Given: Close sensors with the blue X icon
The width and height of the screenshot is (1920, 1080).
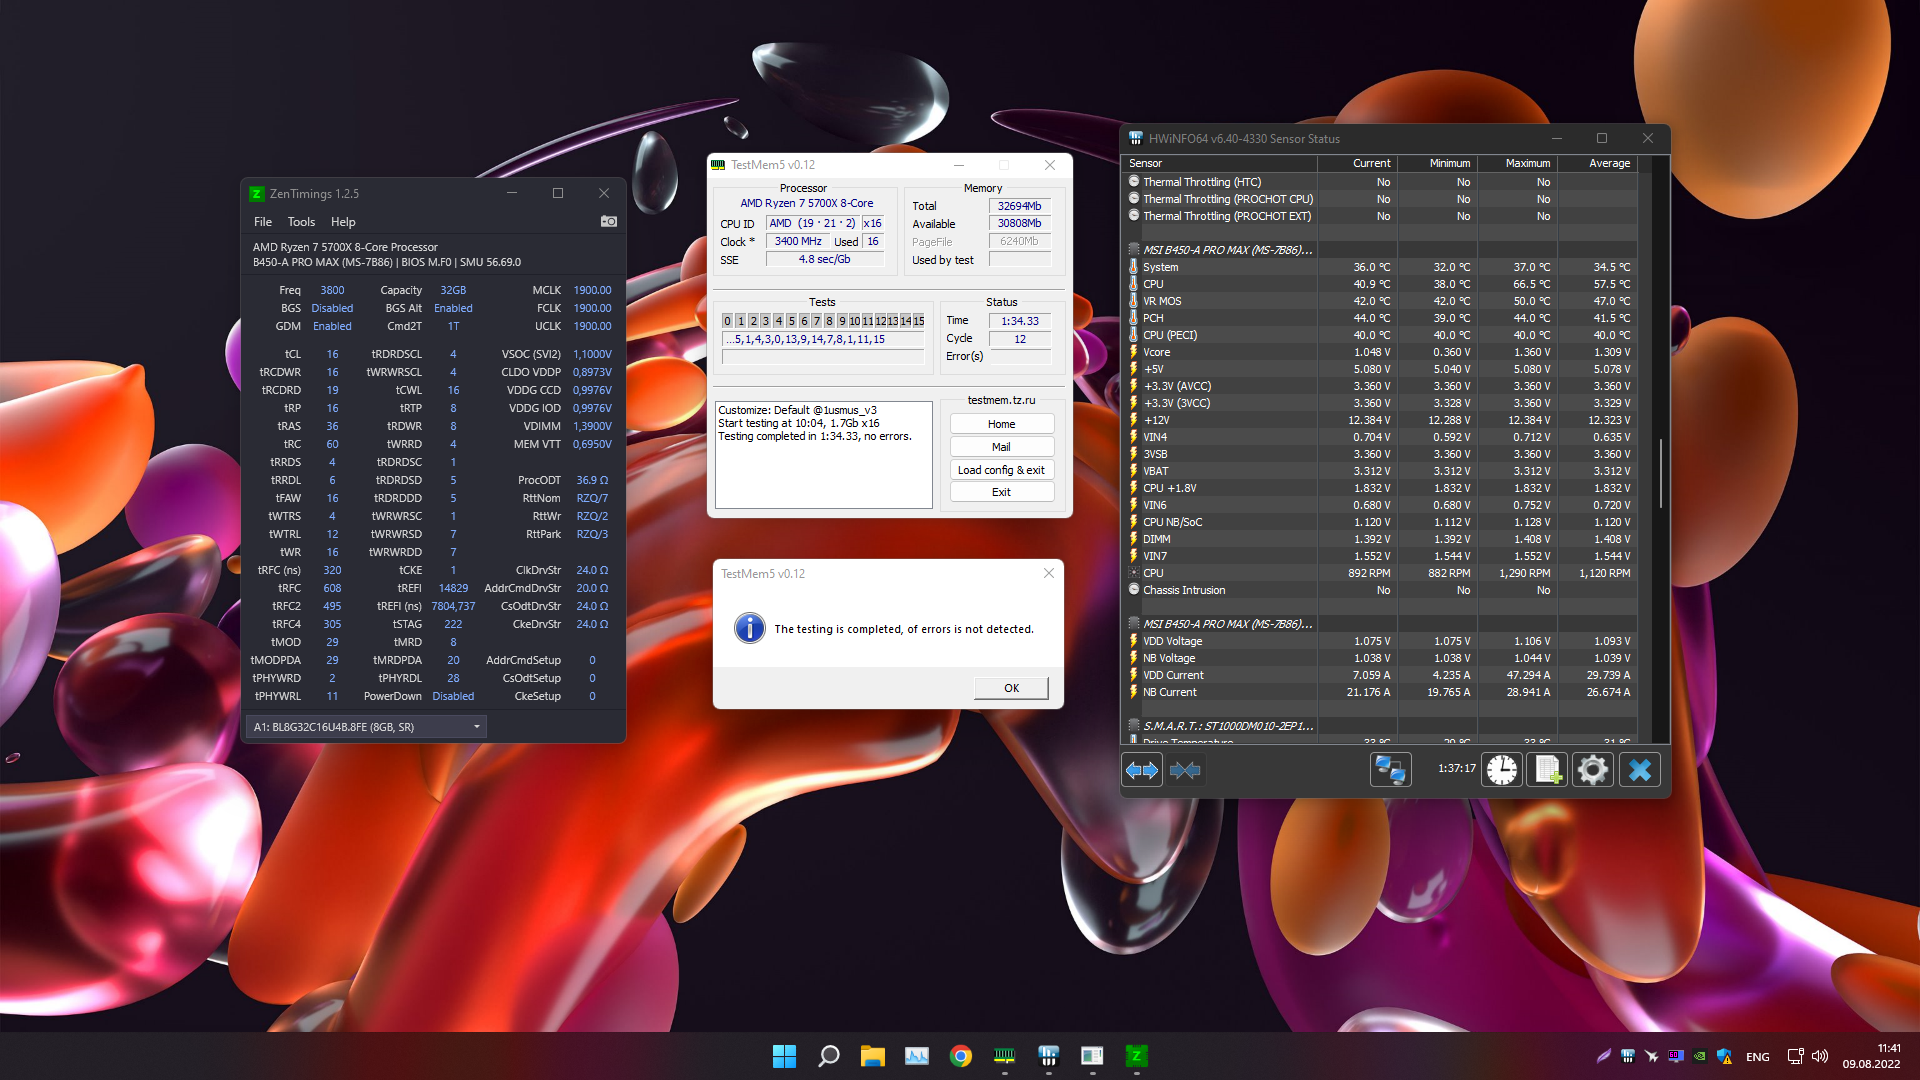Looking at the screenshot, I should 1640,770.
